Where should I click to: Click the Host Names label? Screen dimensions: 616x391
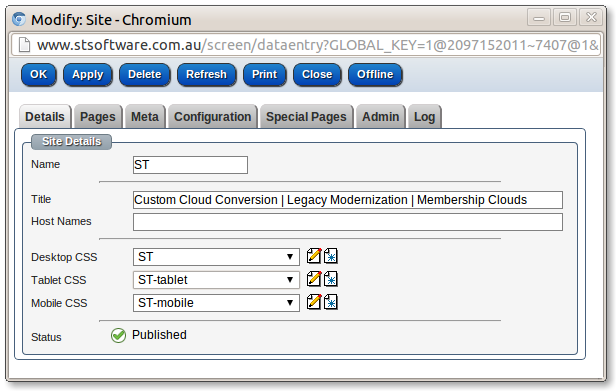point(61,221)
